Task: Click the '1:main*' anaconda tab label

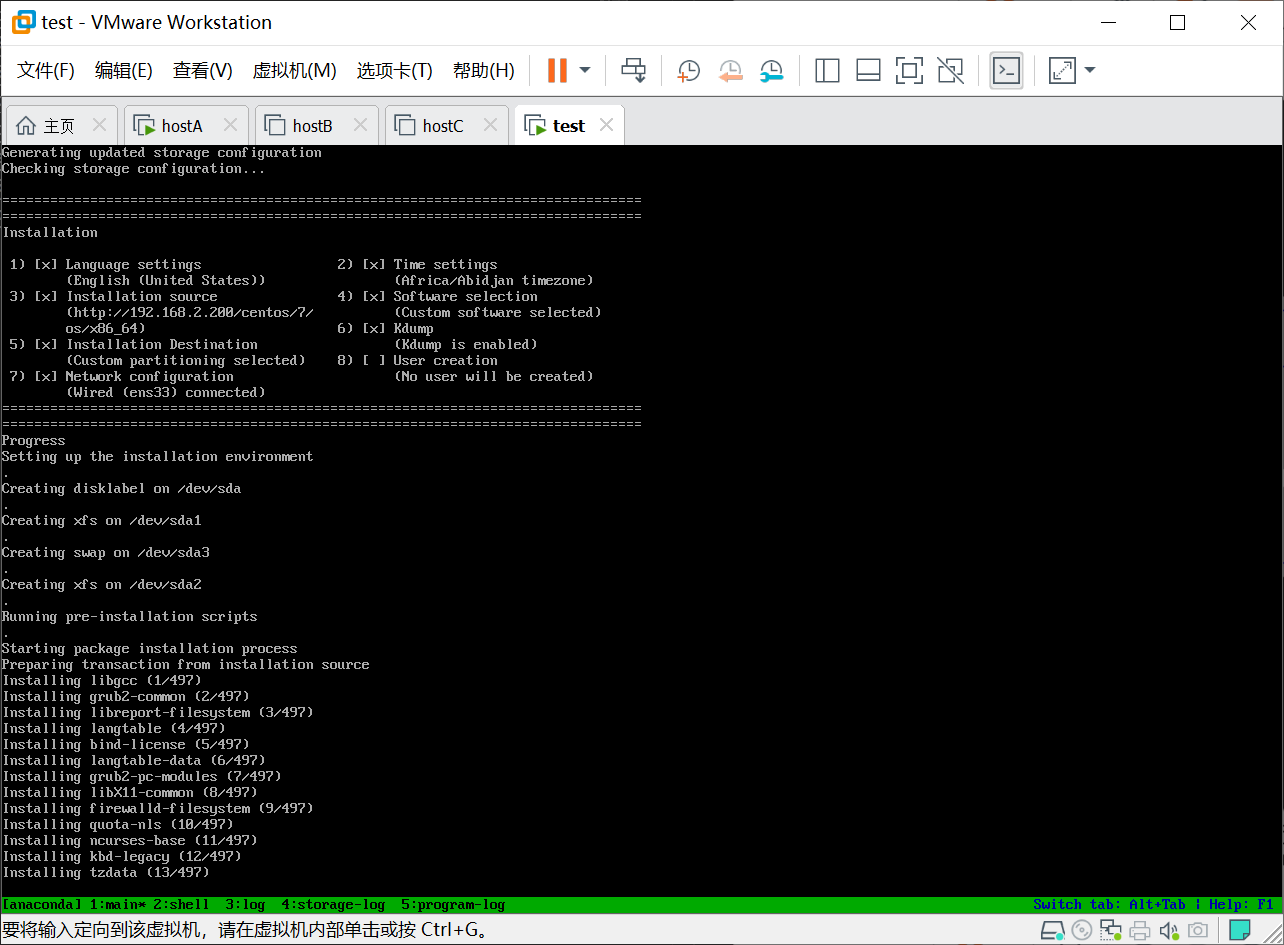Action: (117, 905)
